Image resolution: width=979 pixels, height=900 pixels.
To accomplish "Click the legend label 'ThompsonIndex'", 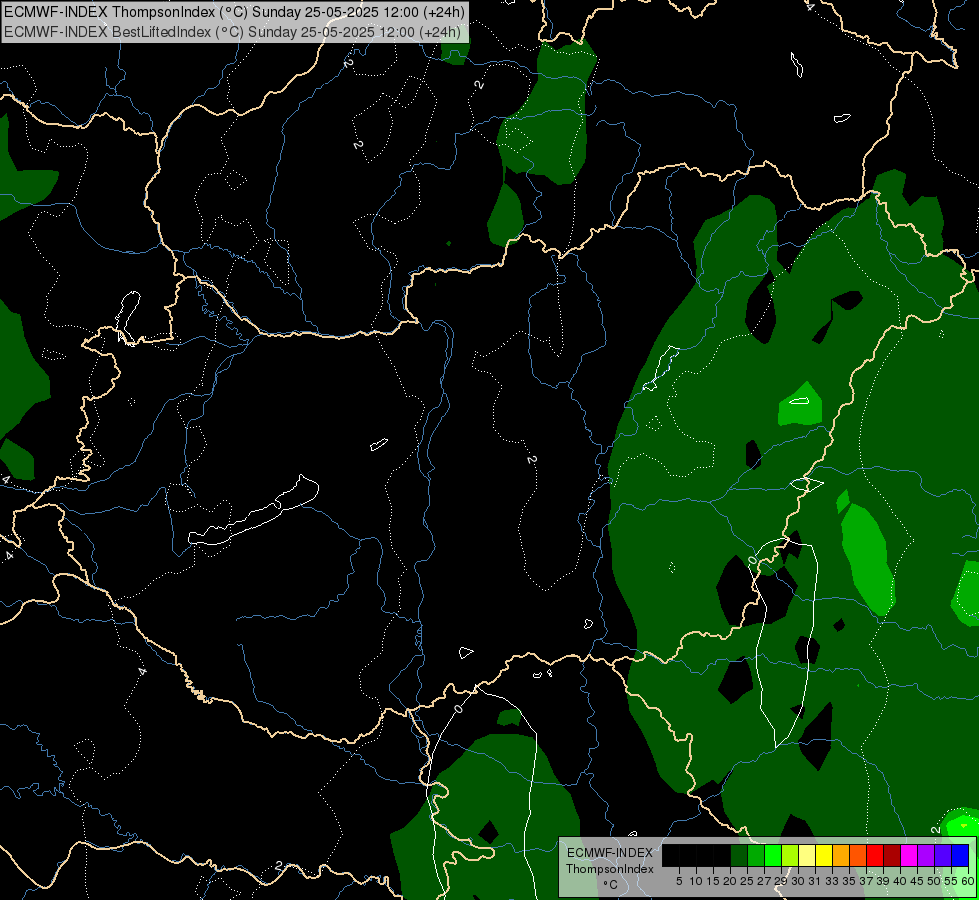I will coord(610,869).
